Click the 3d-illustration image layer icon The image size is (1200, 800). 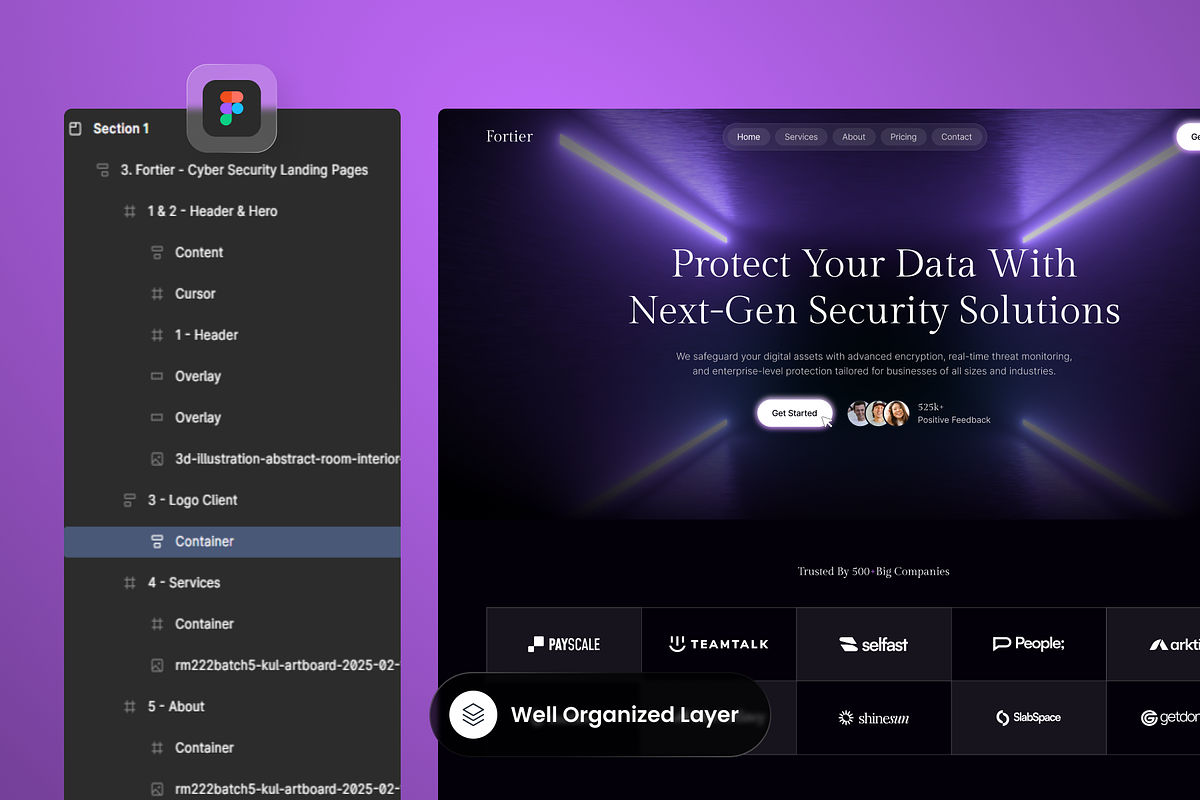tap(157, 459)
